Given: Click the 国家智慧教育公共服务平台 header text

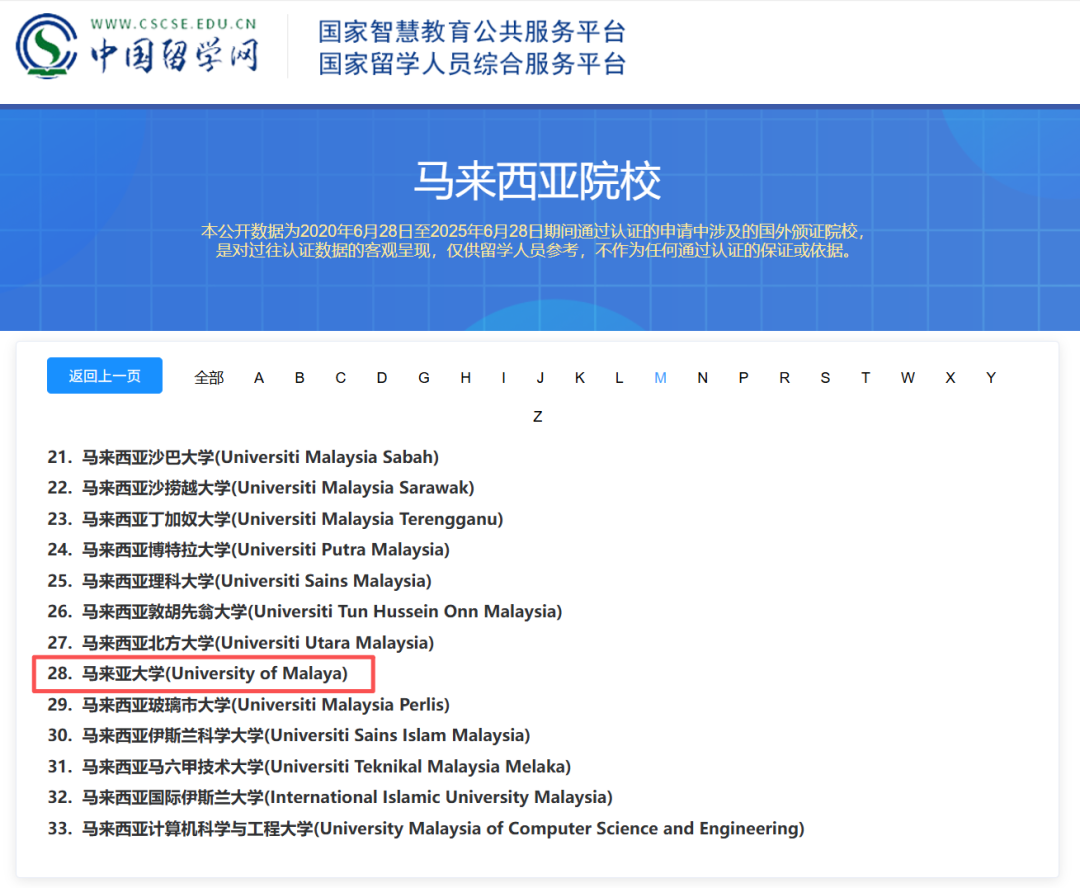Looking at the screenshot, I should (472, 31).
